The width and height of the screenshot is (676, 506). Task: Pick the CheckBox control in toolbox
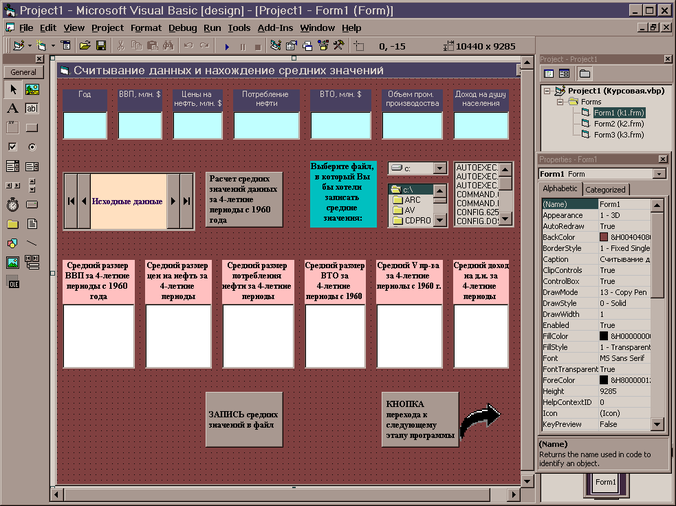[13, 147]
